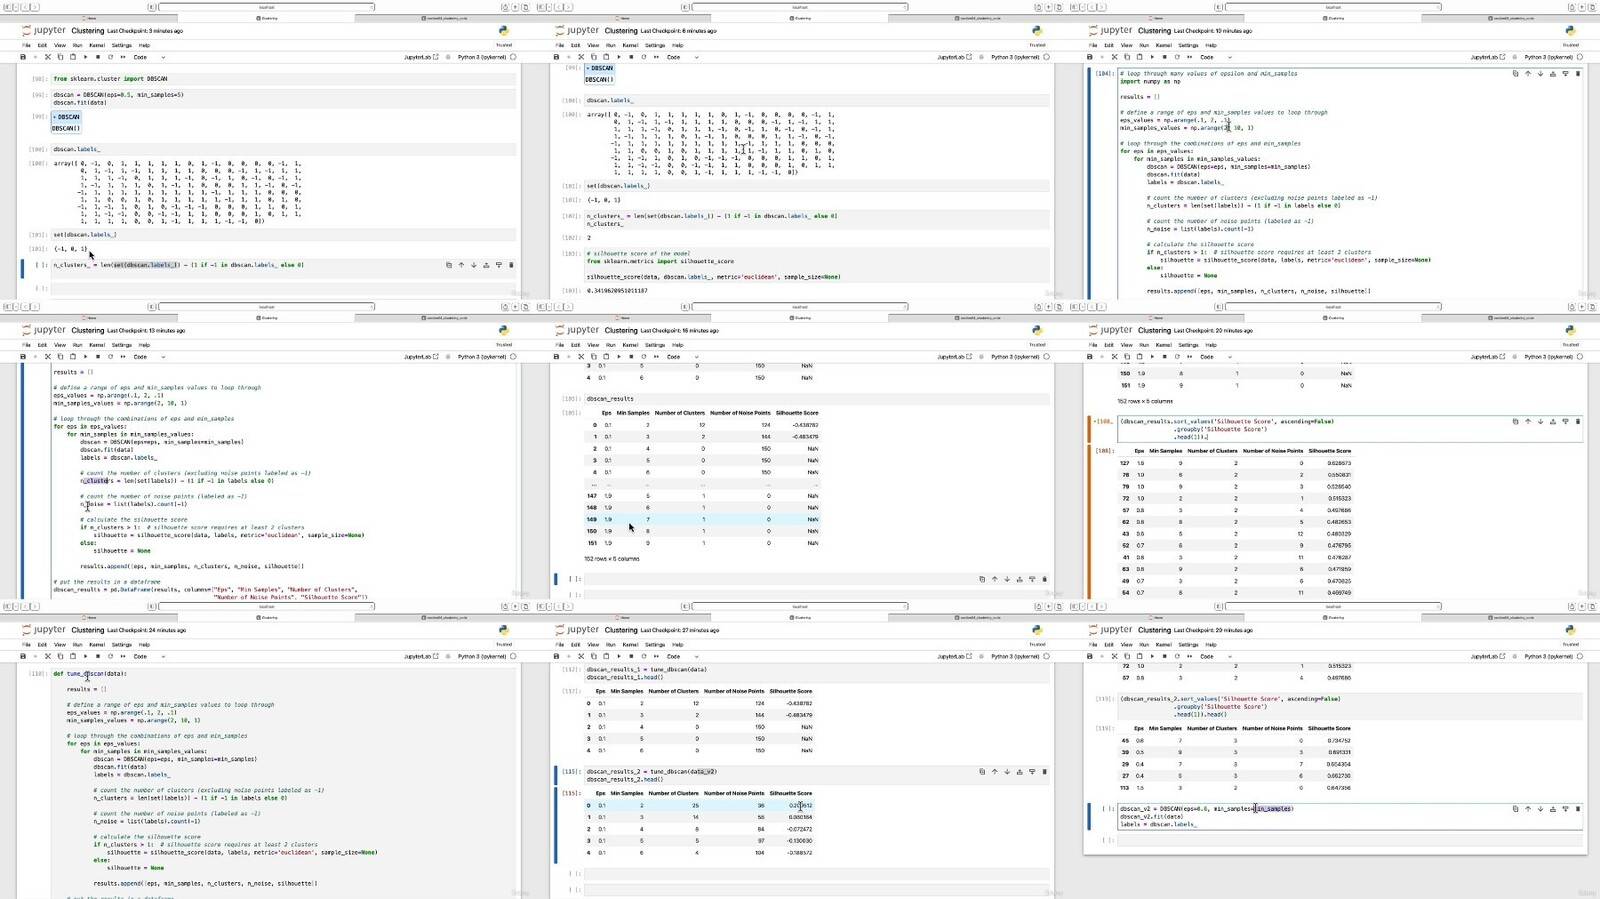Click kernel status circle in 29-minute checkpoint notebook

[x=1581, y=656]
